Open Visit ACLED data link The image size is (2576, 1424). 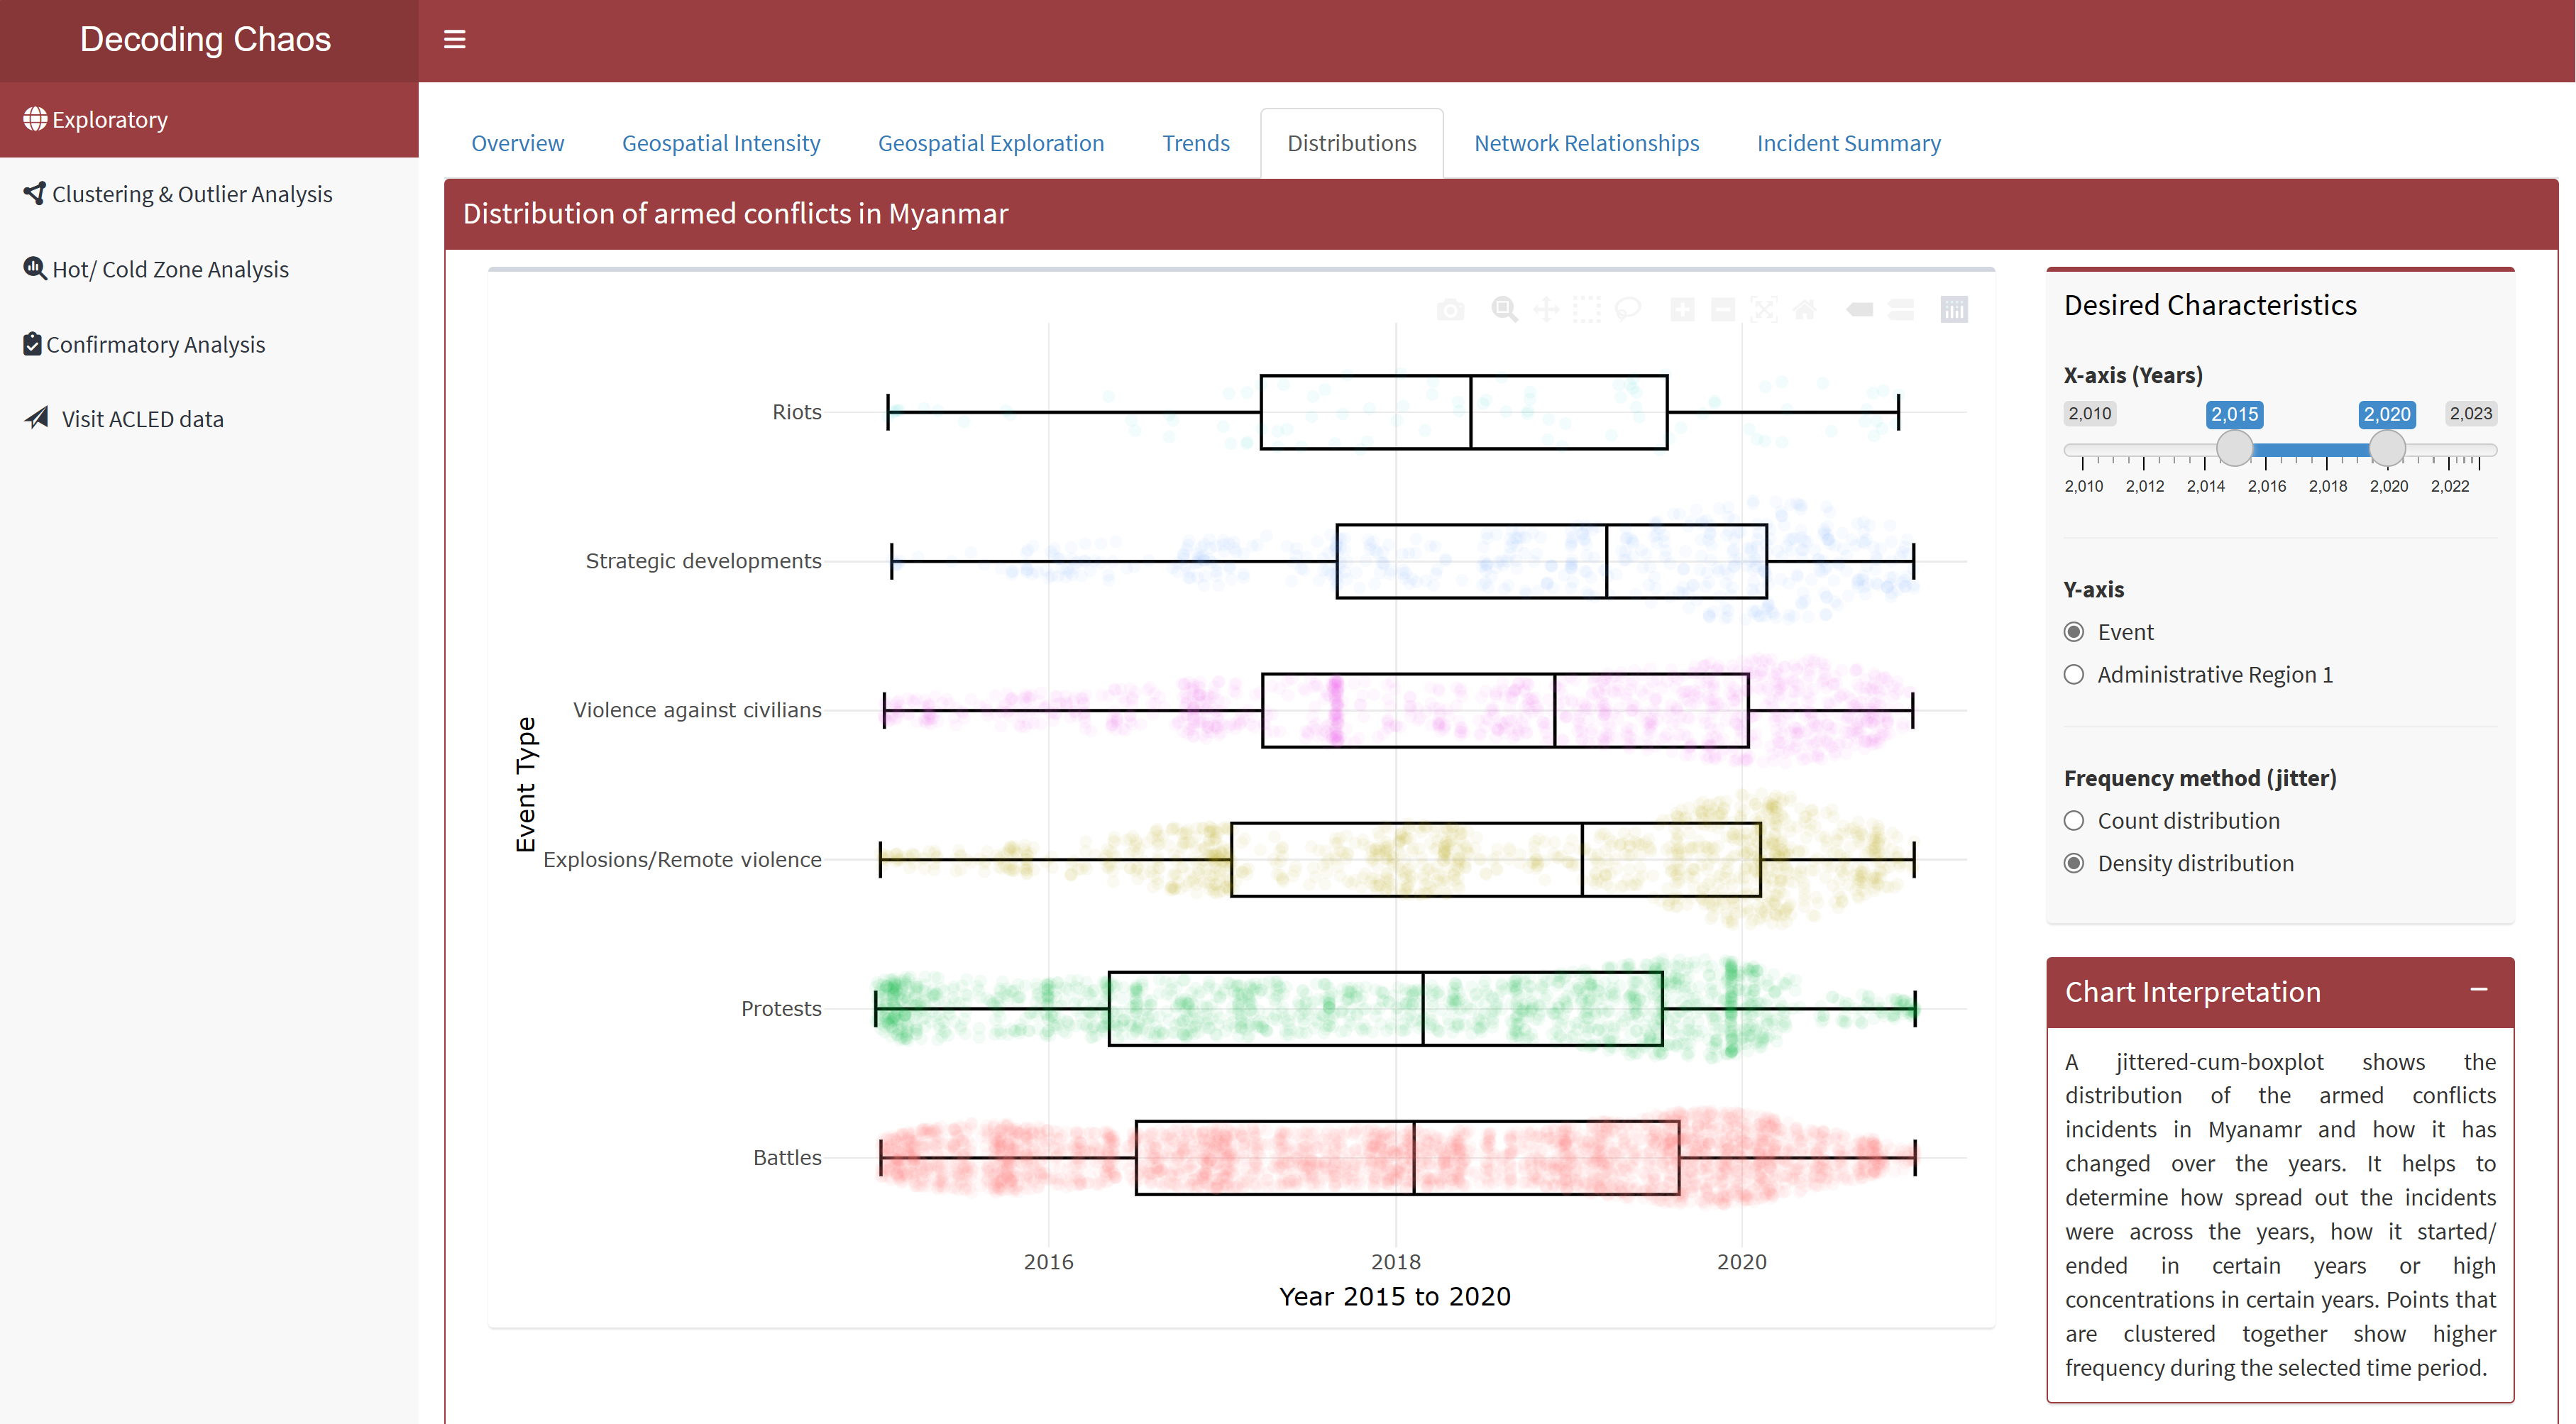click(x=142, y=419)
